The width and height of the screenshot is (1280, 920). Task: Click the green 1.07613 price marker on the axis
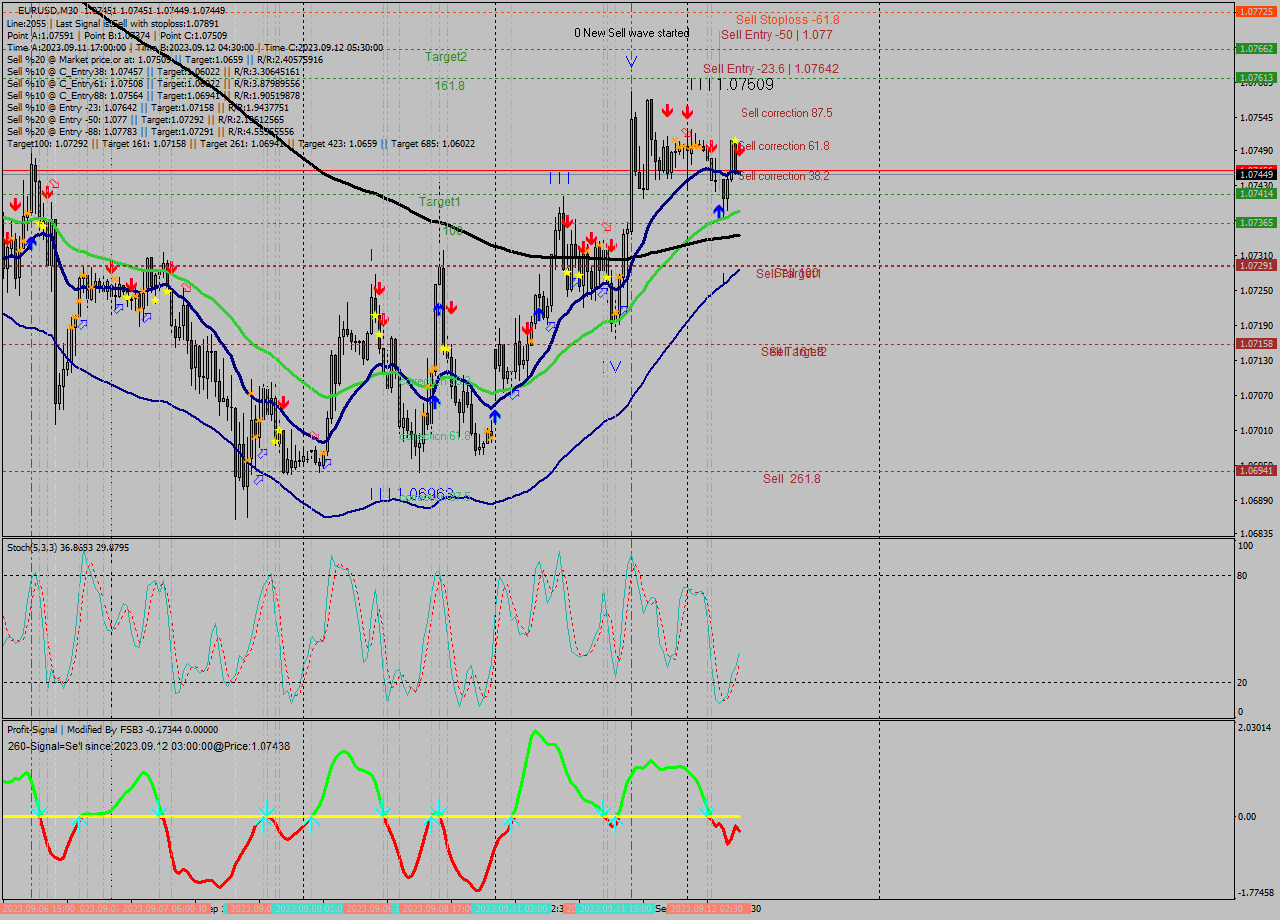[1255, 76]
